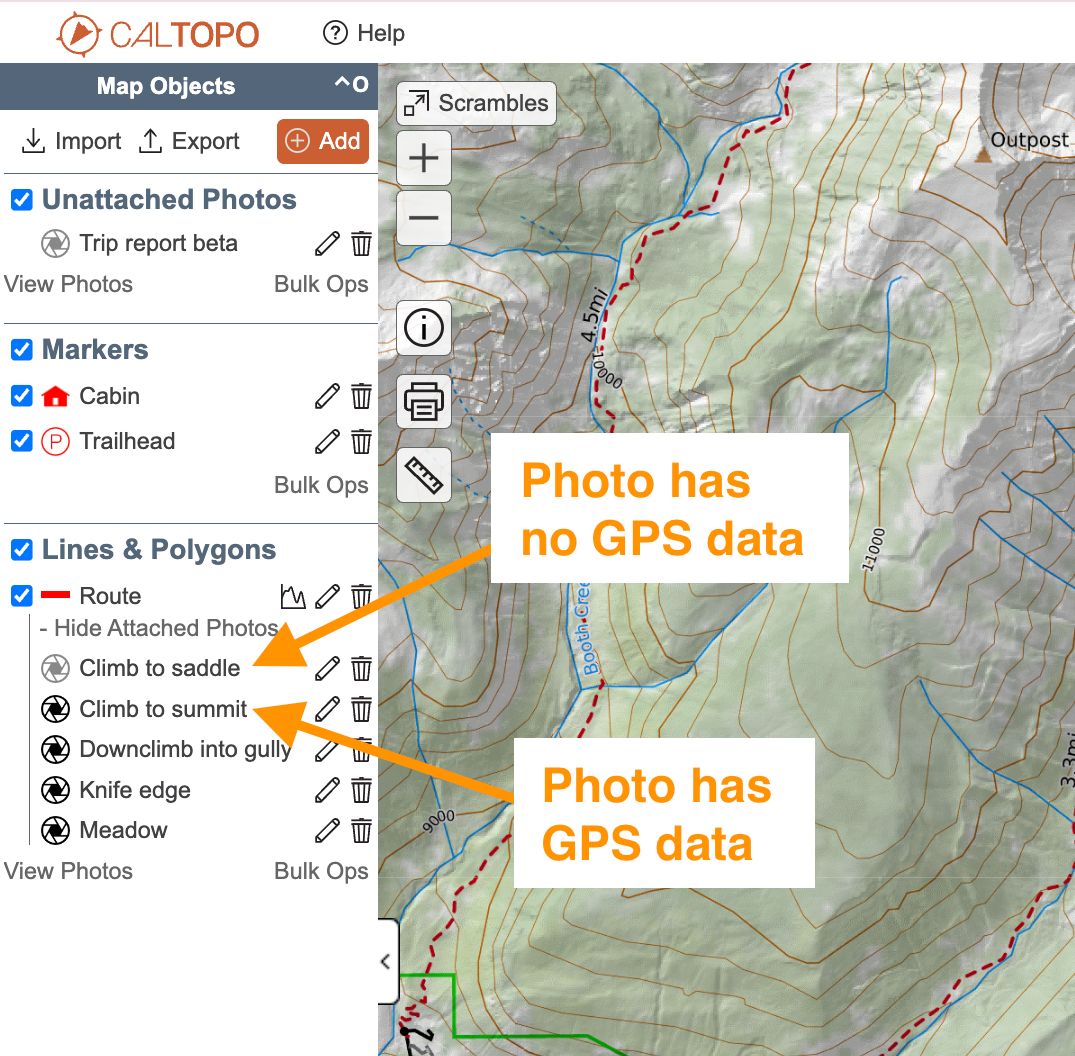Screen dimensions: 1075x1056
Task: Click the red Route line color swatch
Action: point(57,596)
